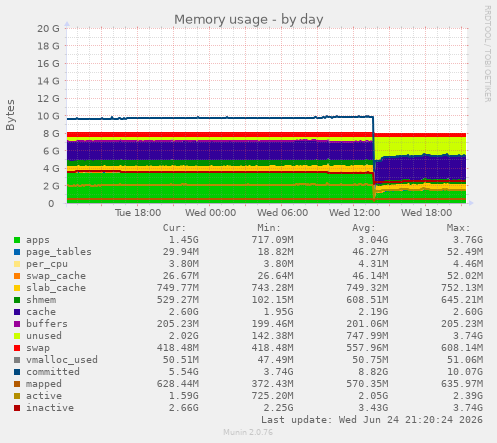Click the 'Munin 2.0.76' footer text
Screen dimensions: 497x443
248,432
